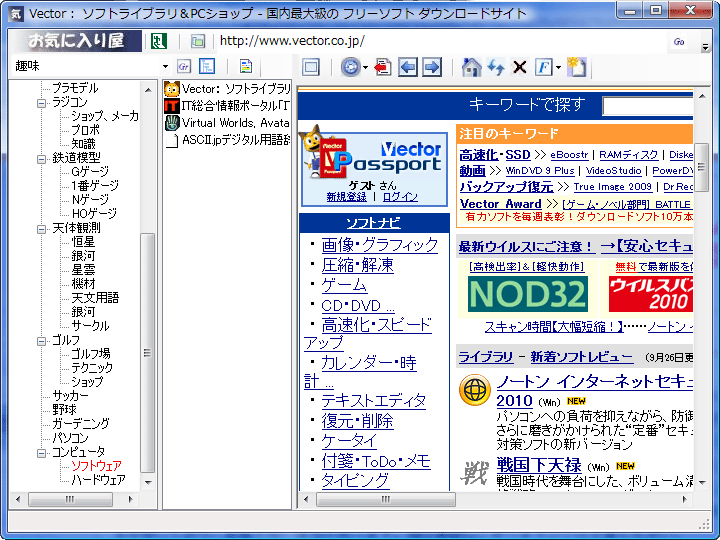This screenshot has width=720, height=540.
Task: Click the web page horizontal scrollbar thumb
Action: [x=386, y=499]
